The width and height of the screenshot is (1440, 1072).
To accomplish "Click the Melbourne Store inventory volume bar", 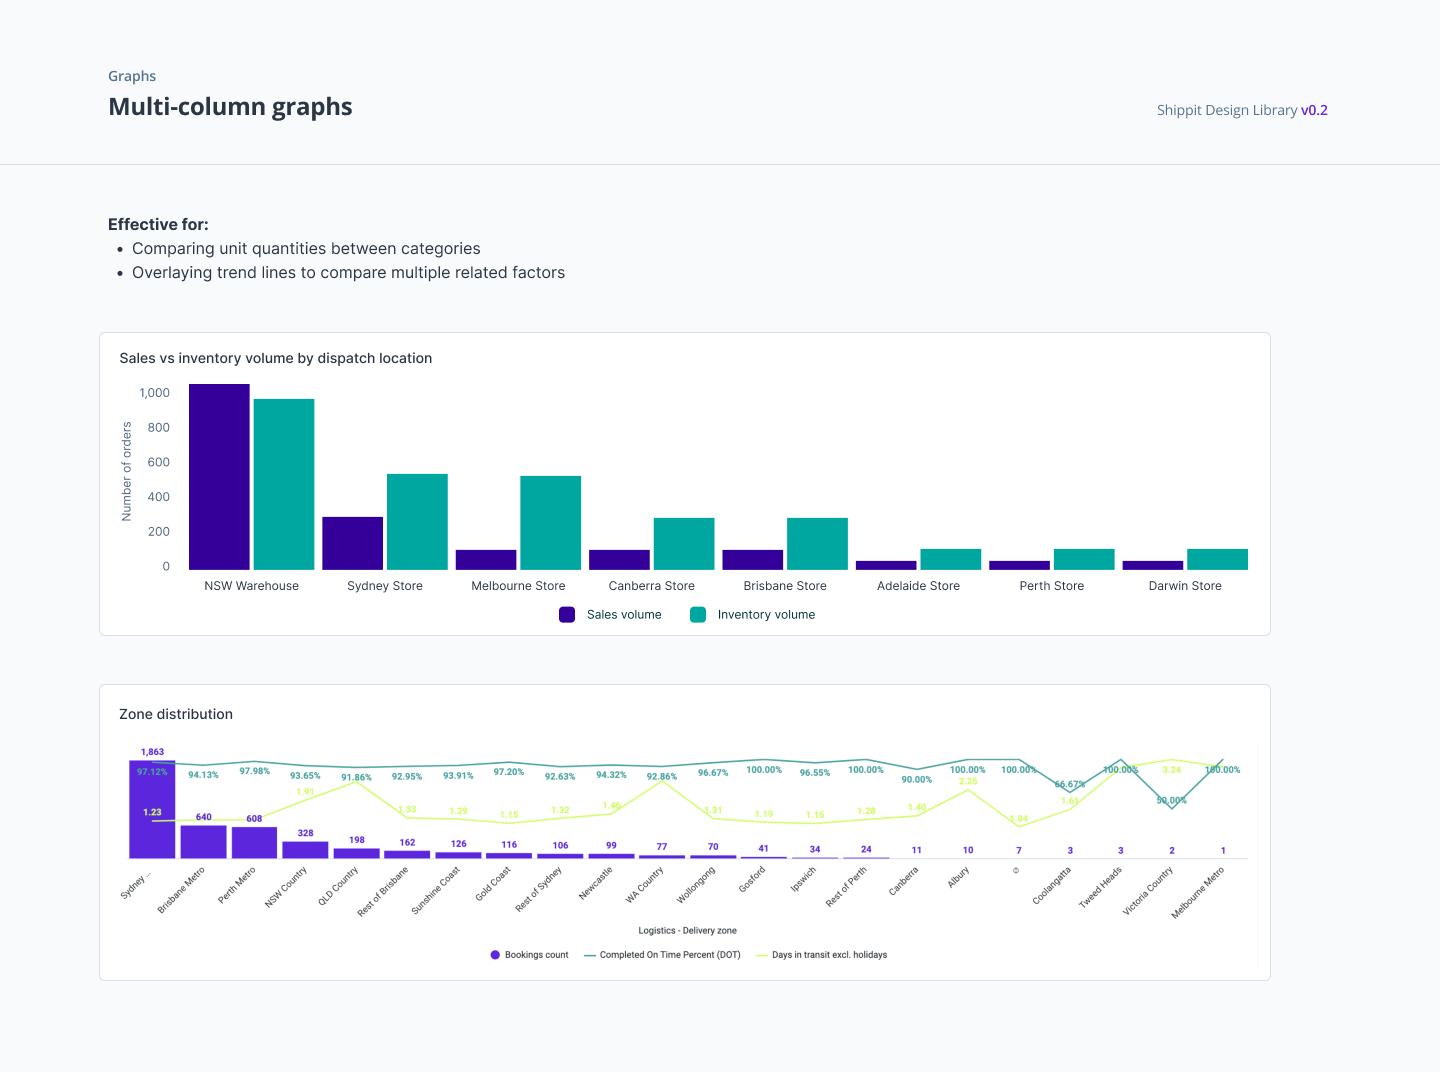I will (x=550, y=523).
